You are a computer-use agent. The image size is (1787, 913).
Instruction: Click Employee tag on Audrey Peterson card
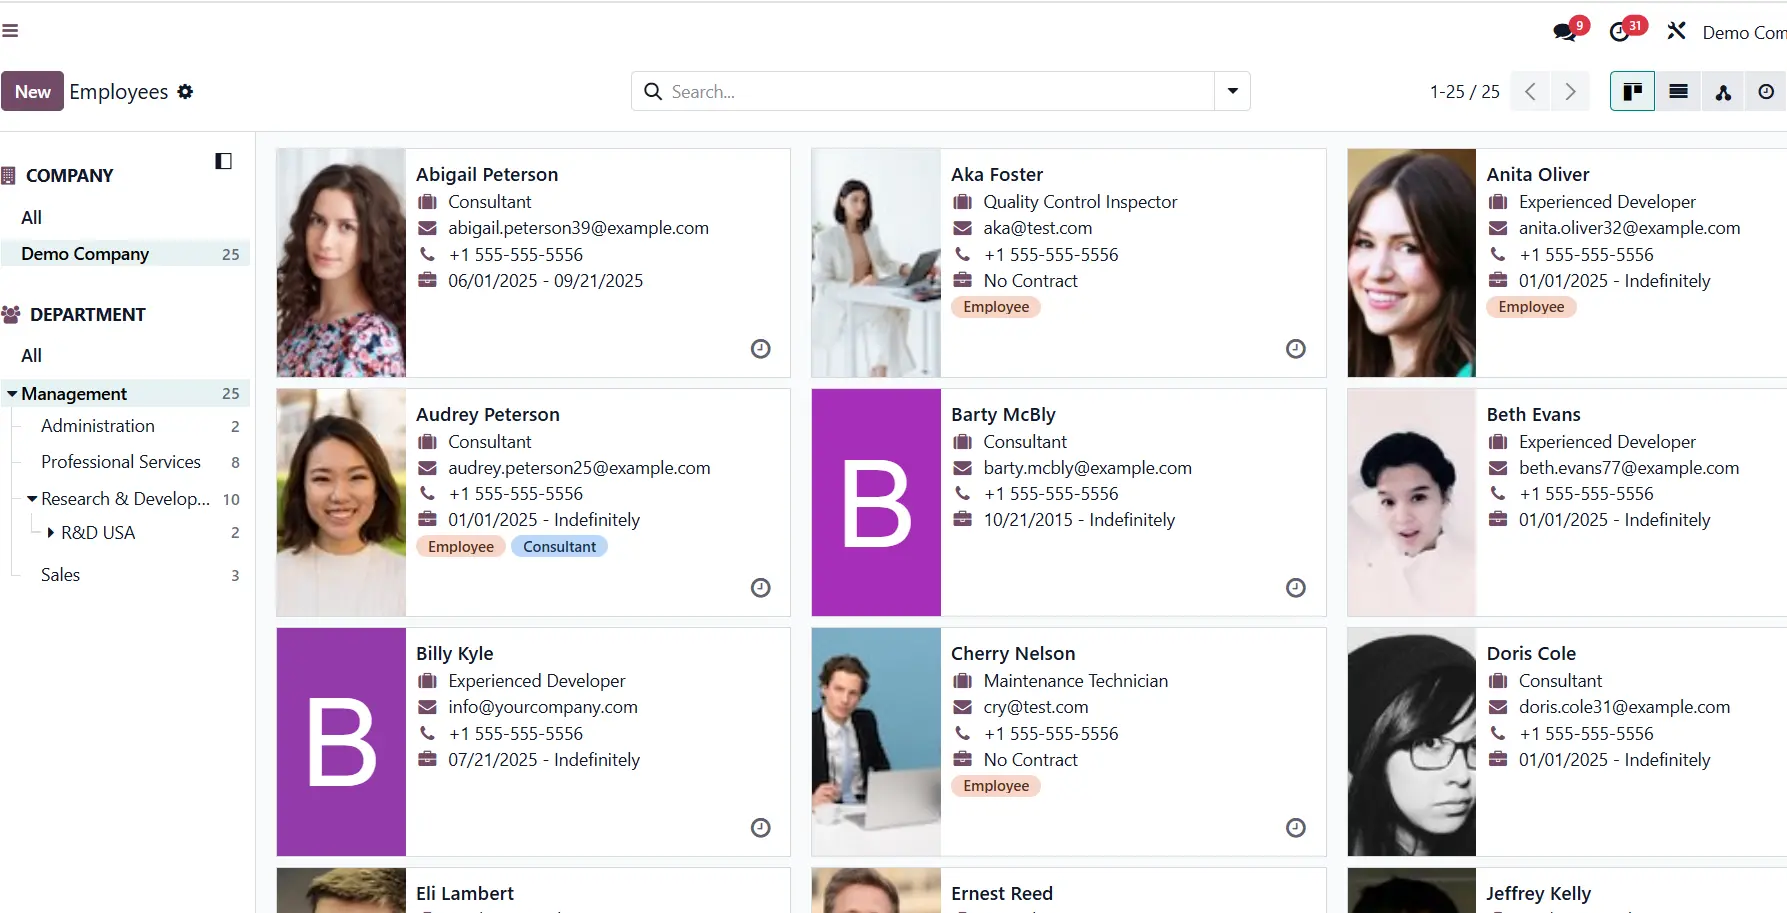click(x=461, y=547)
